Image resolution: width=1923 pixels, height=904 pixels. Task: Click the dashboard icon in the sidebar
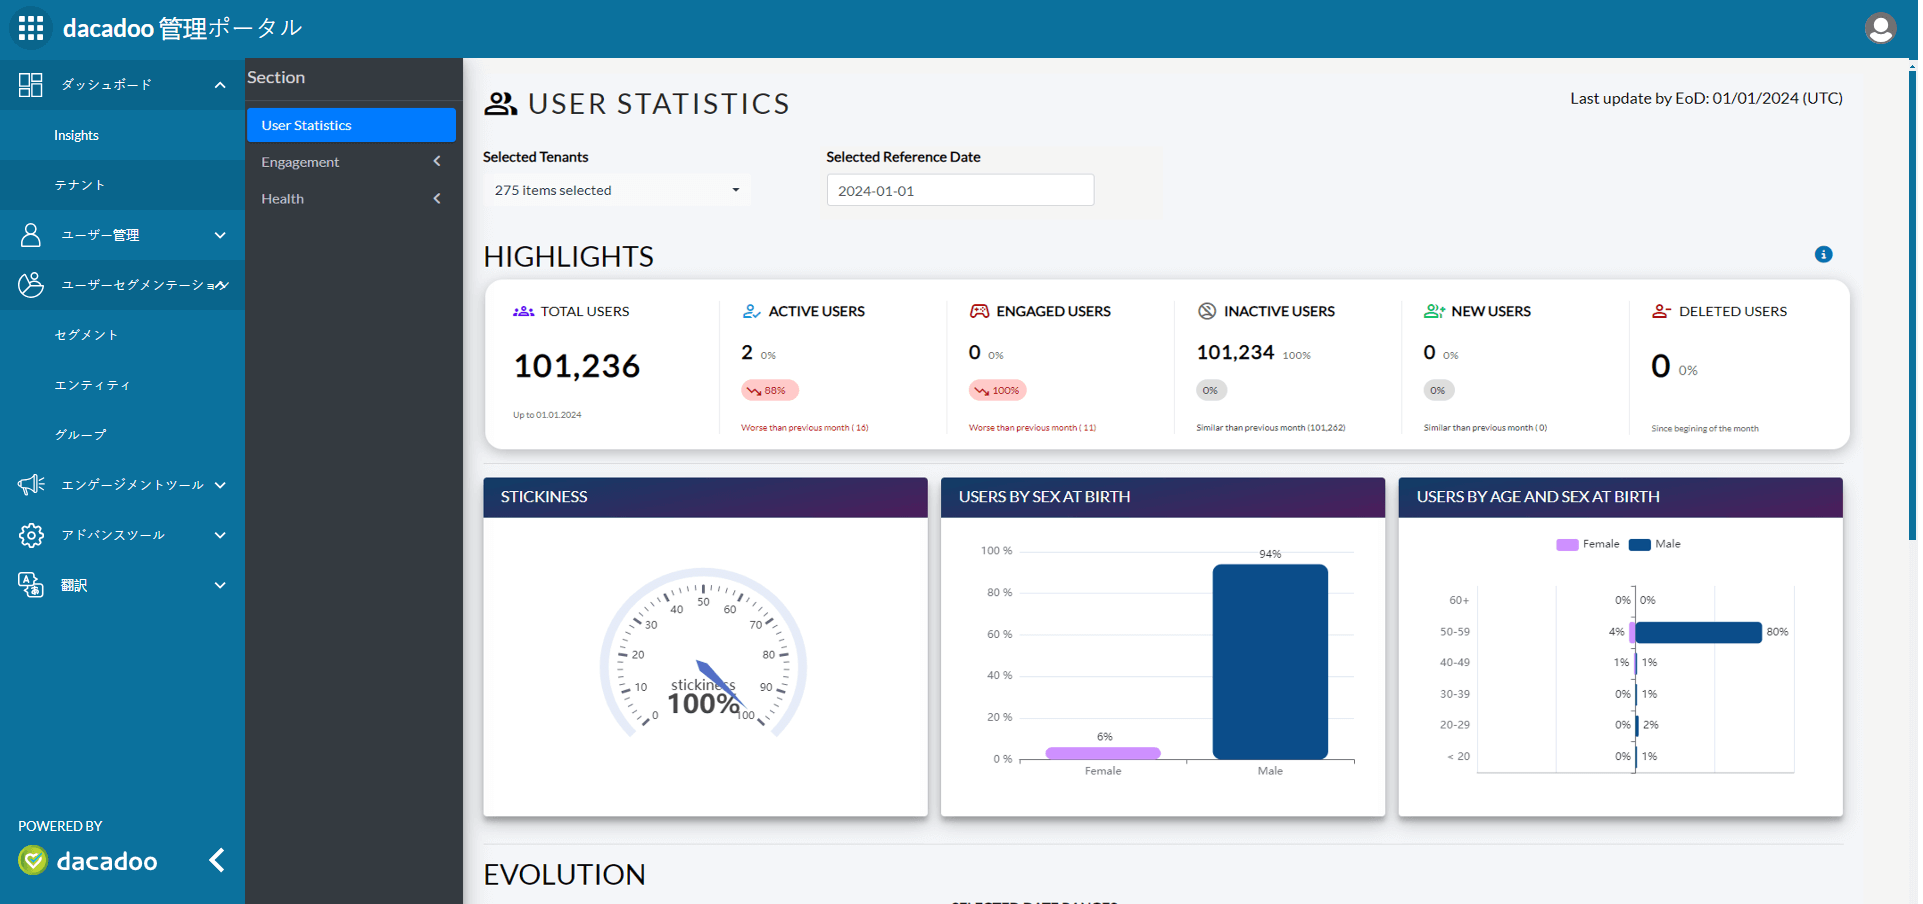click(x=31, y=85)
